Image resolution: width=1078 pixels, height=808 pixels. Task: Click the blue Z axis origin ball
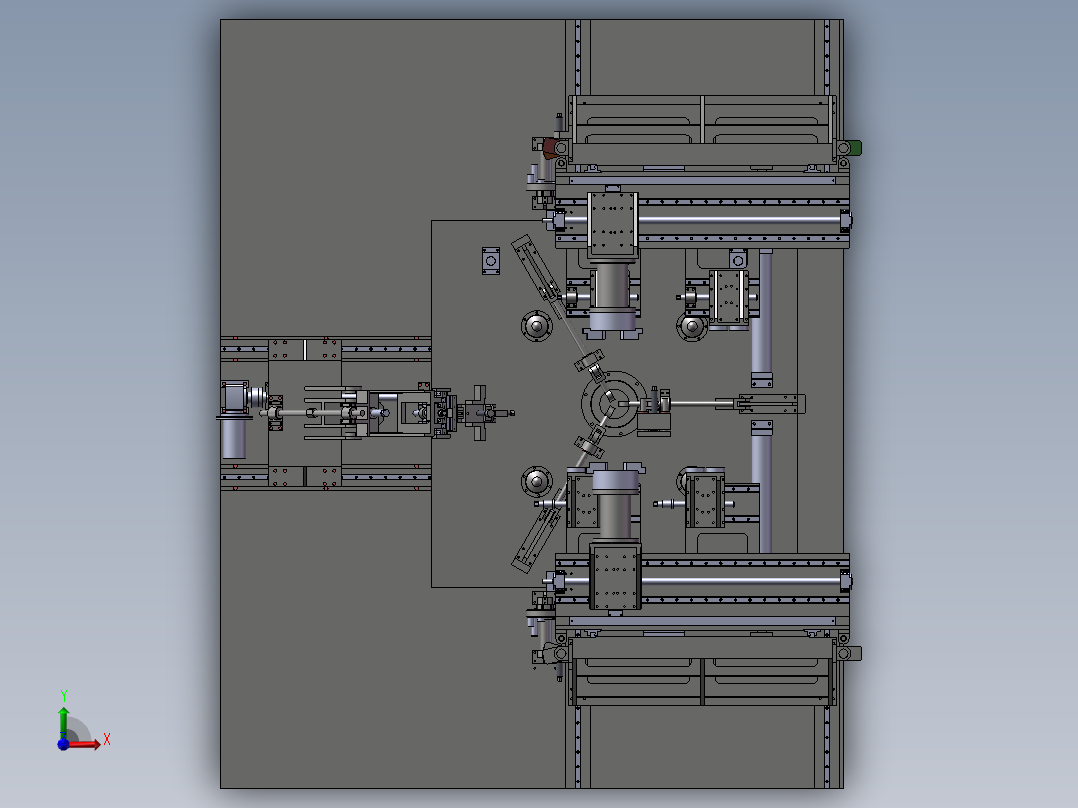click(x=63, y=744)
